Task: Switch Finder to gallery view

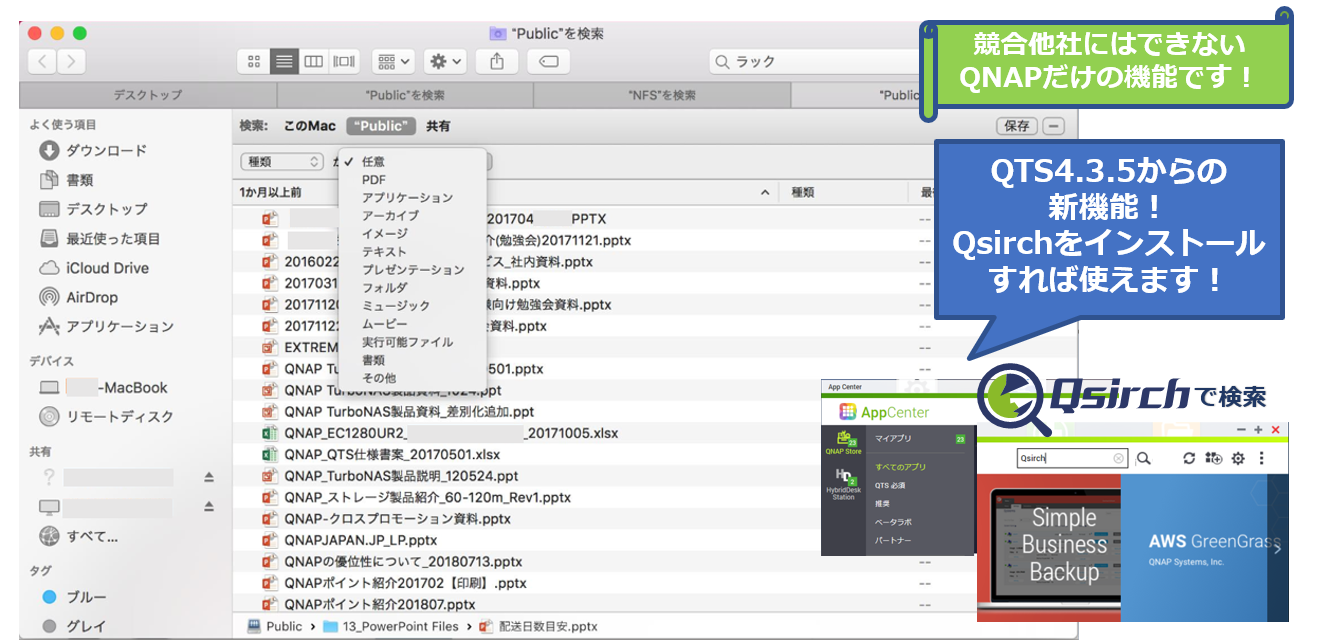Action: (344, 62)
